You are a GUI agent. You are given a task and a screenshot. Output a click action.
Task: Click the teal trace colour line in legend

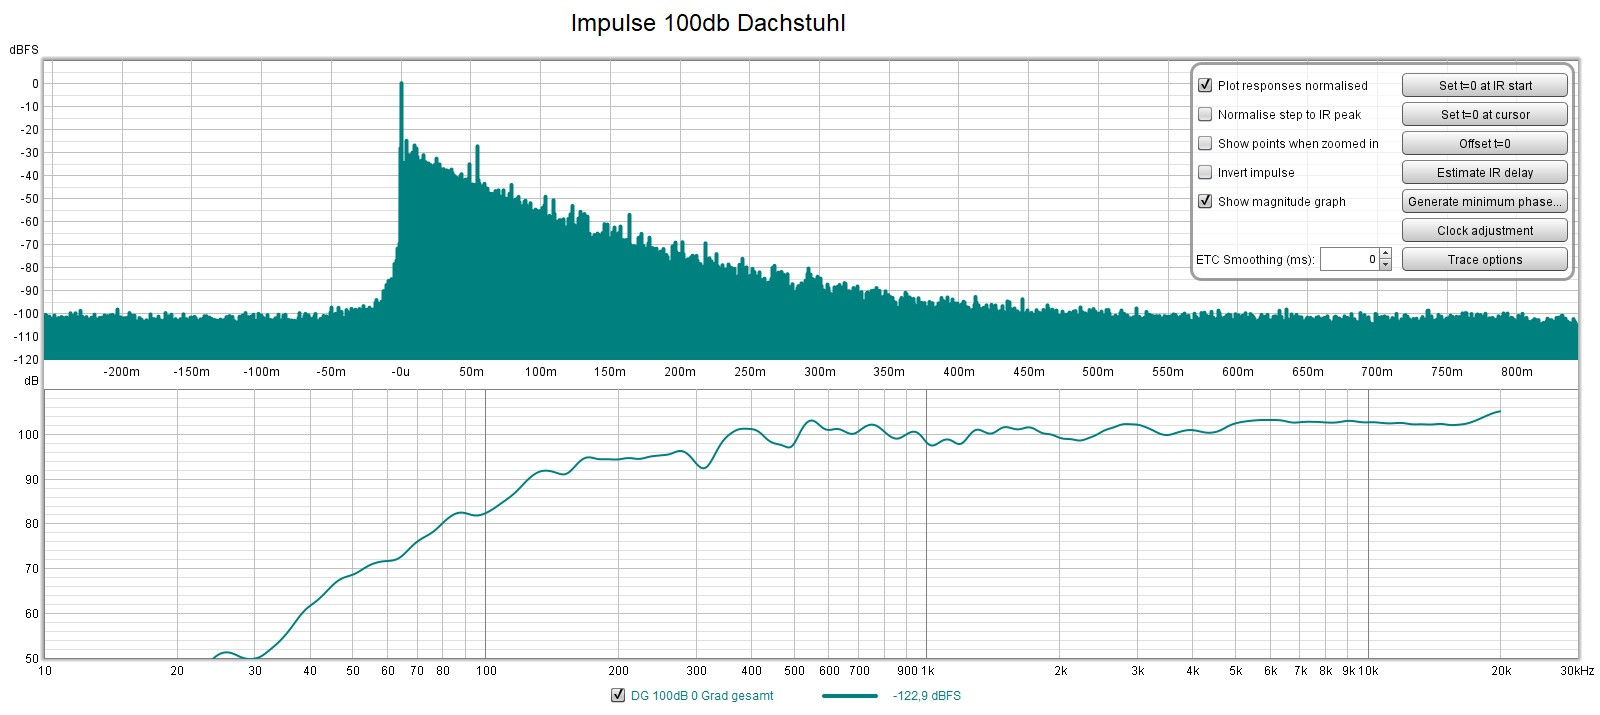(849, 696)
